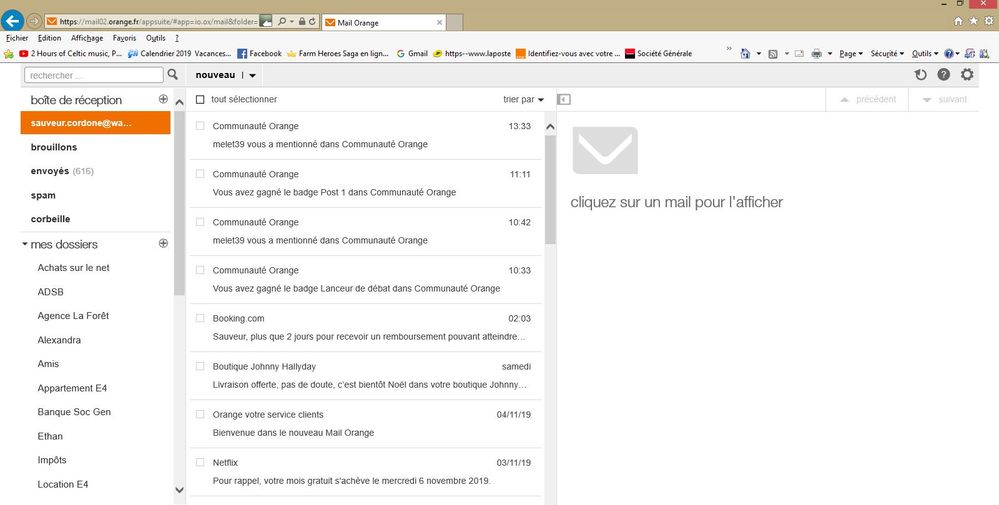
Task: Open the brouillons folder
Action: (54, 147)
